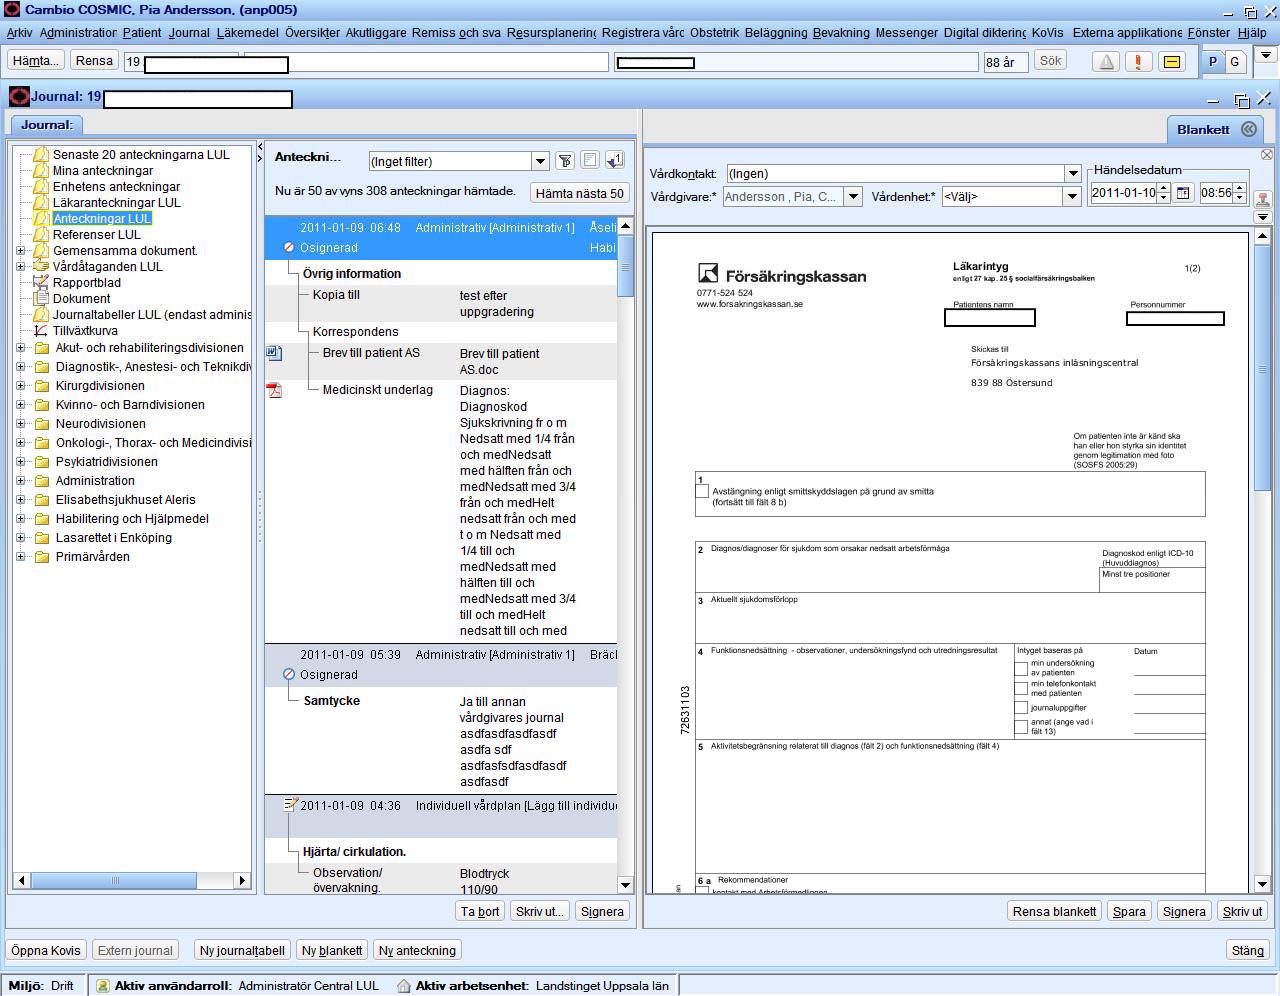
Task: Click the Spara button
Action: 1129,911
